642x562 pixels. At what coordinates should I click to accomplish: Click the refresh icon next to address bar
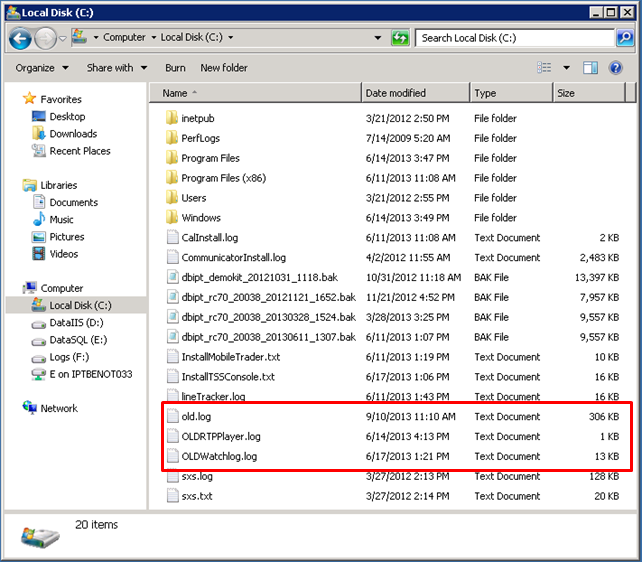[400, 38]
